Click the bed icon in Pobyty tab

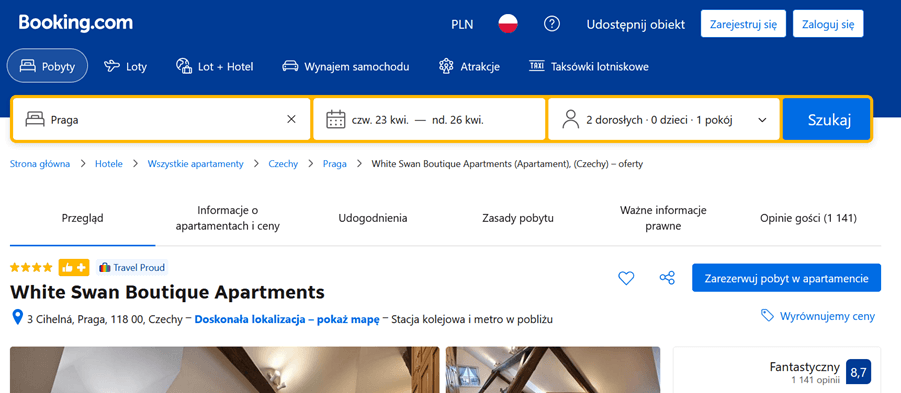(x=27, y=66)
